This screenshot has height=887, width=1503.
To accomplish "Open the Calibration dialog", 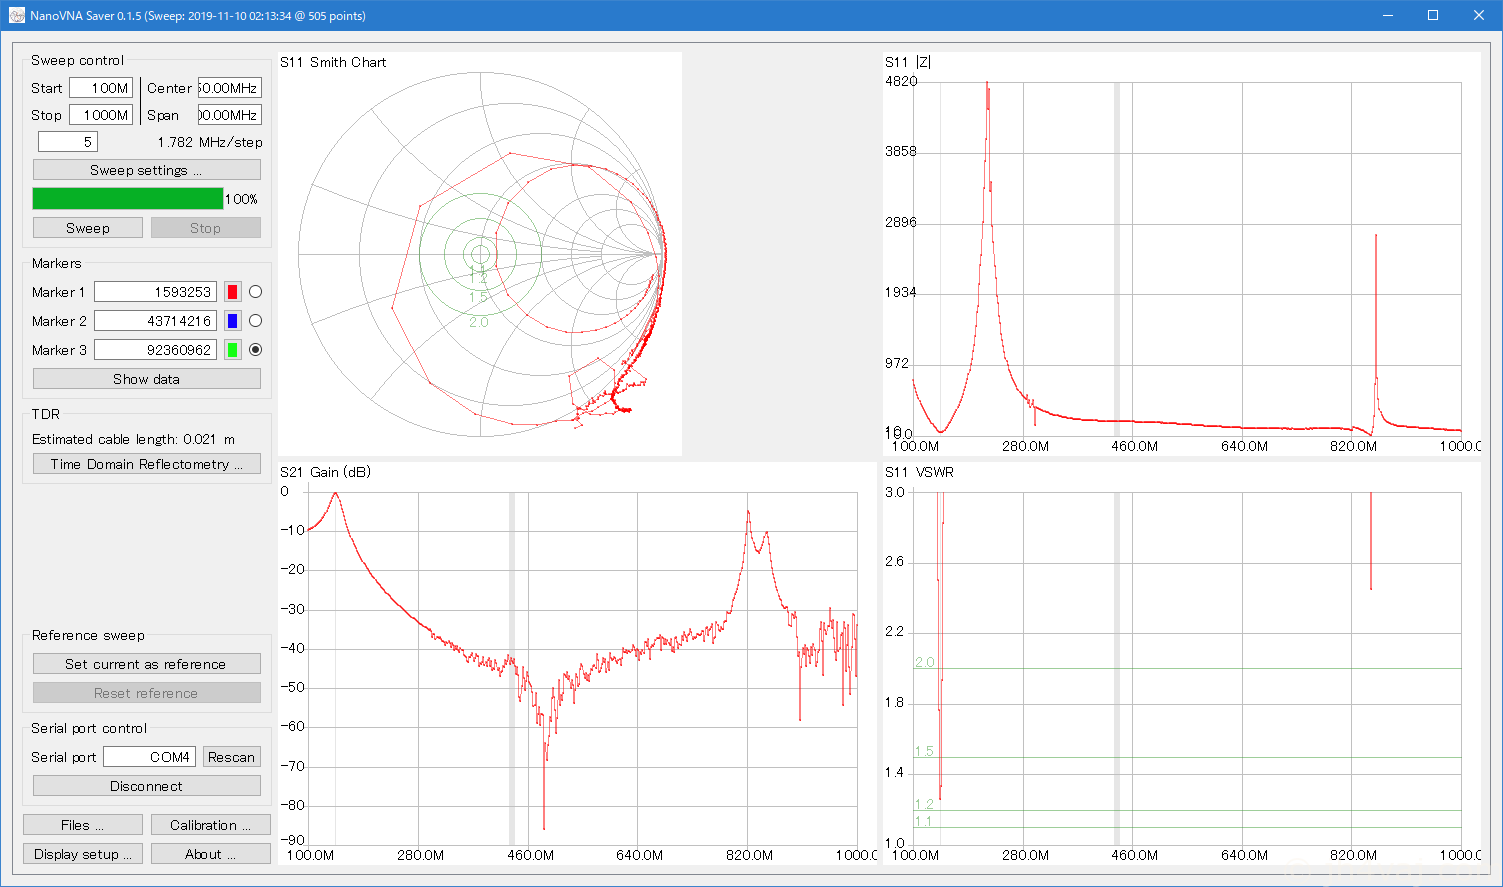I will 211,825.
